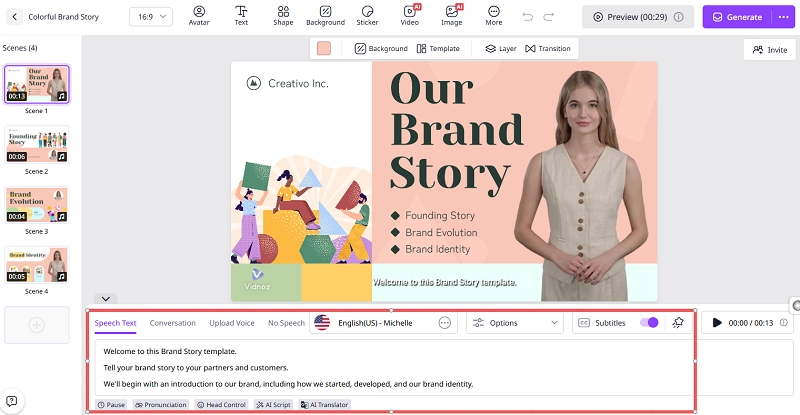Switch to the Speech Text tab
Screen dimensions: 800x415
[115, 323]
